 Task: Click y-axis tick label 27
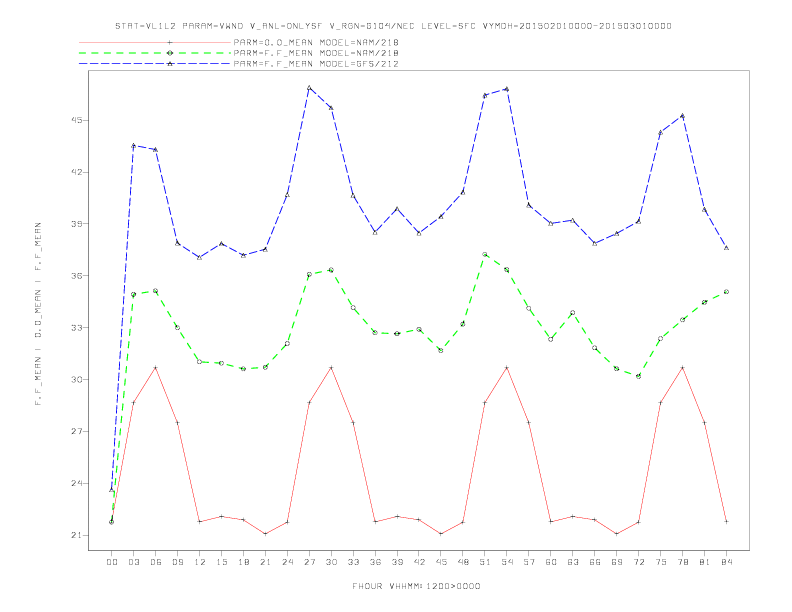(77, 431)
